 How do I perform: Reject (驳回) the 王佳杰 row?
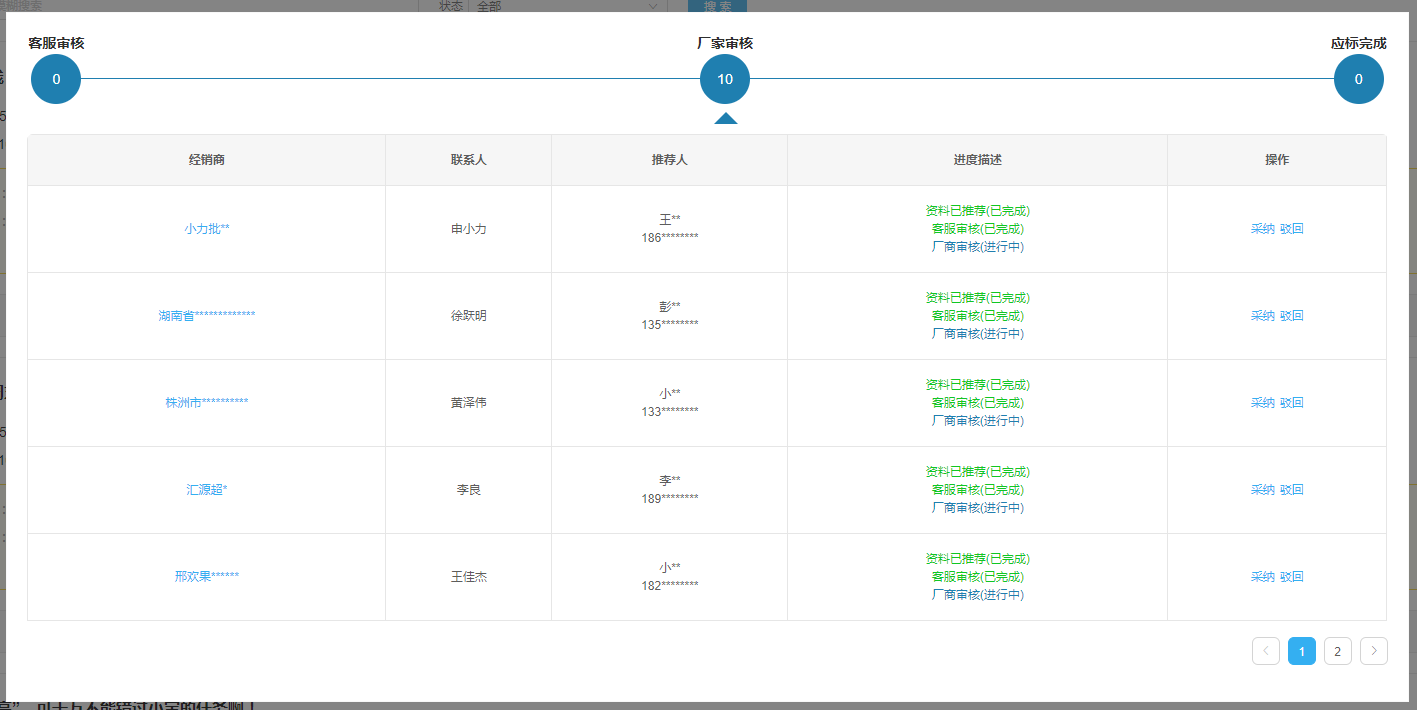(x=1292, y=577)
